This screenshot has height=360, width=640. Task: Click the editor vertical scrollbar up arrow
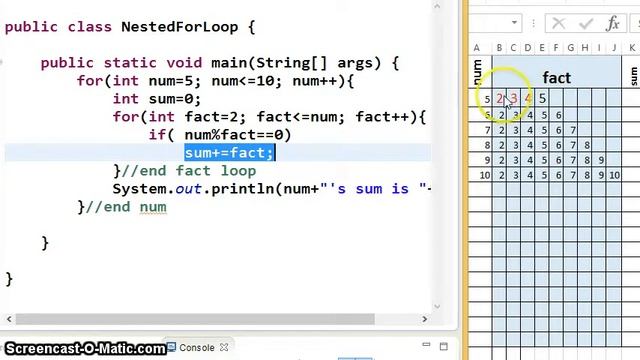click(x=437, y=6)
